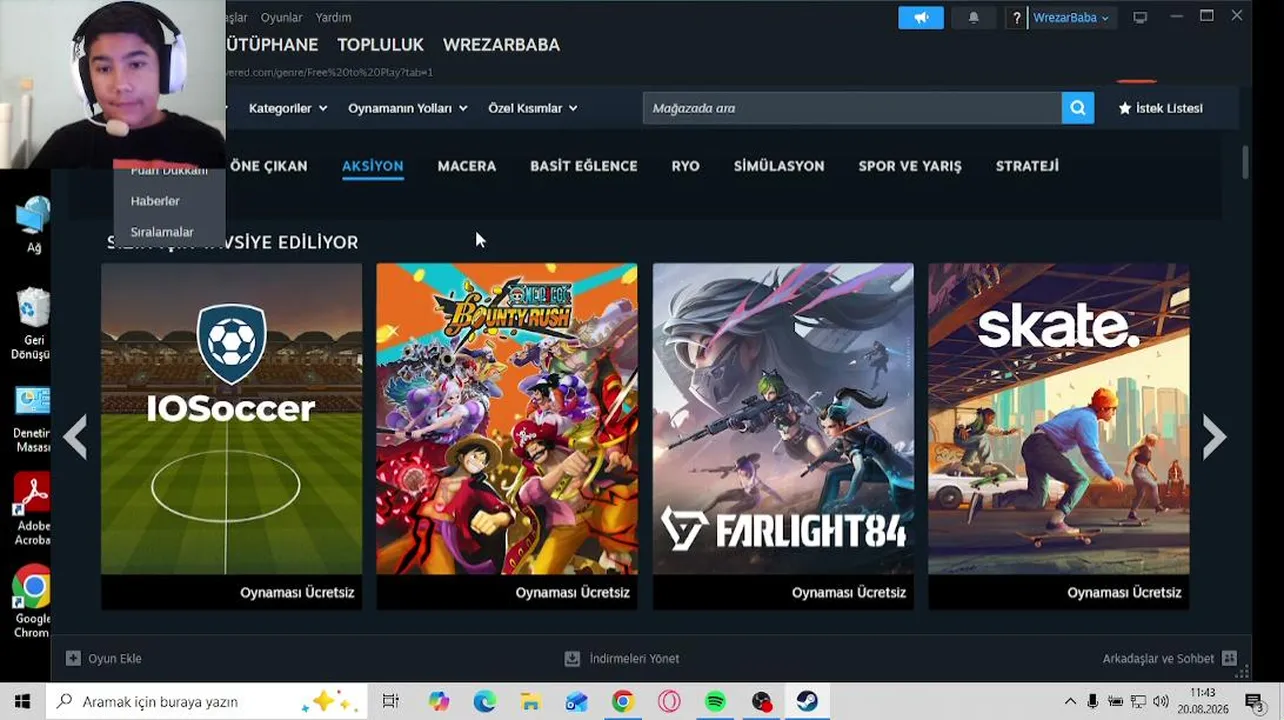Image resolution: width=1284 pixels, height=720 pixels.
Task: Expand the Oynamanın Yolları dropdown
Action: (x=408, y=108)
